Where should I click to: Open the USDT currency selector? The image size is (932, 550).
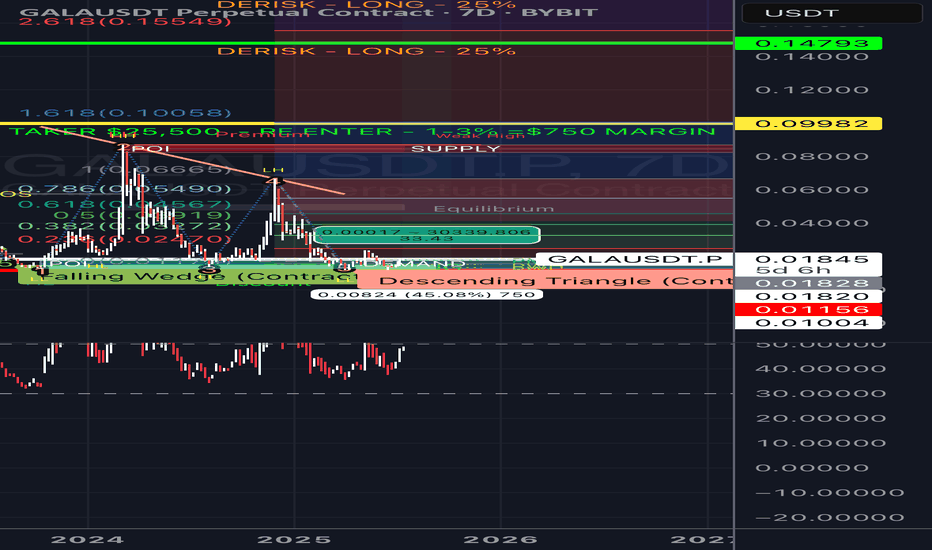pos(832,13)
